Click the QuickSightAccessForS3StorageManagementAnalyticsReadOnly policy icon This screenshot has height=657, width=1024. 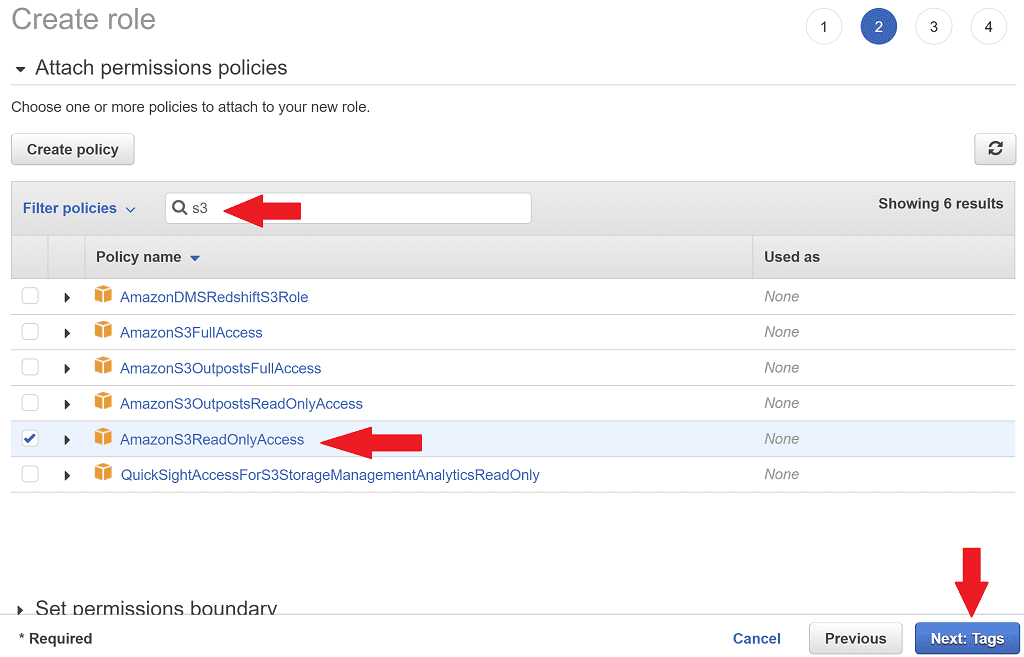pos(104,474)
